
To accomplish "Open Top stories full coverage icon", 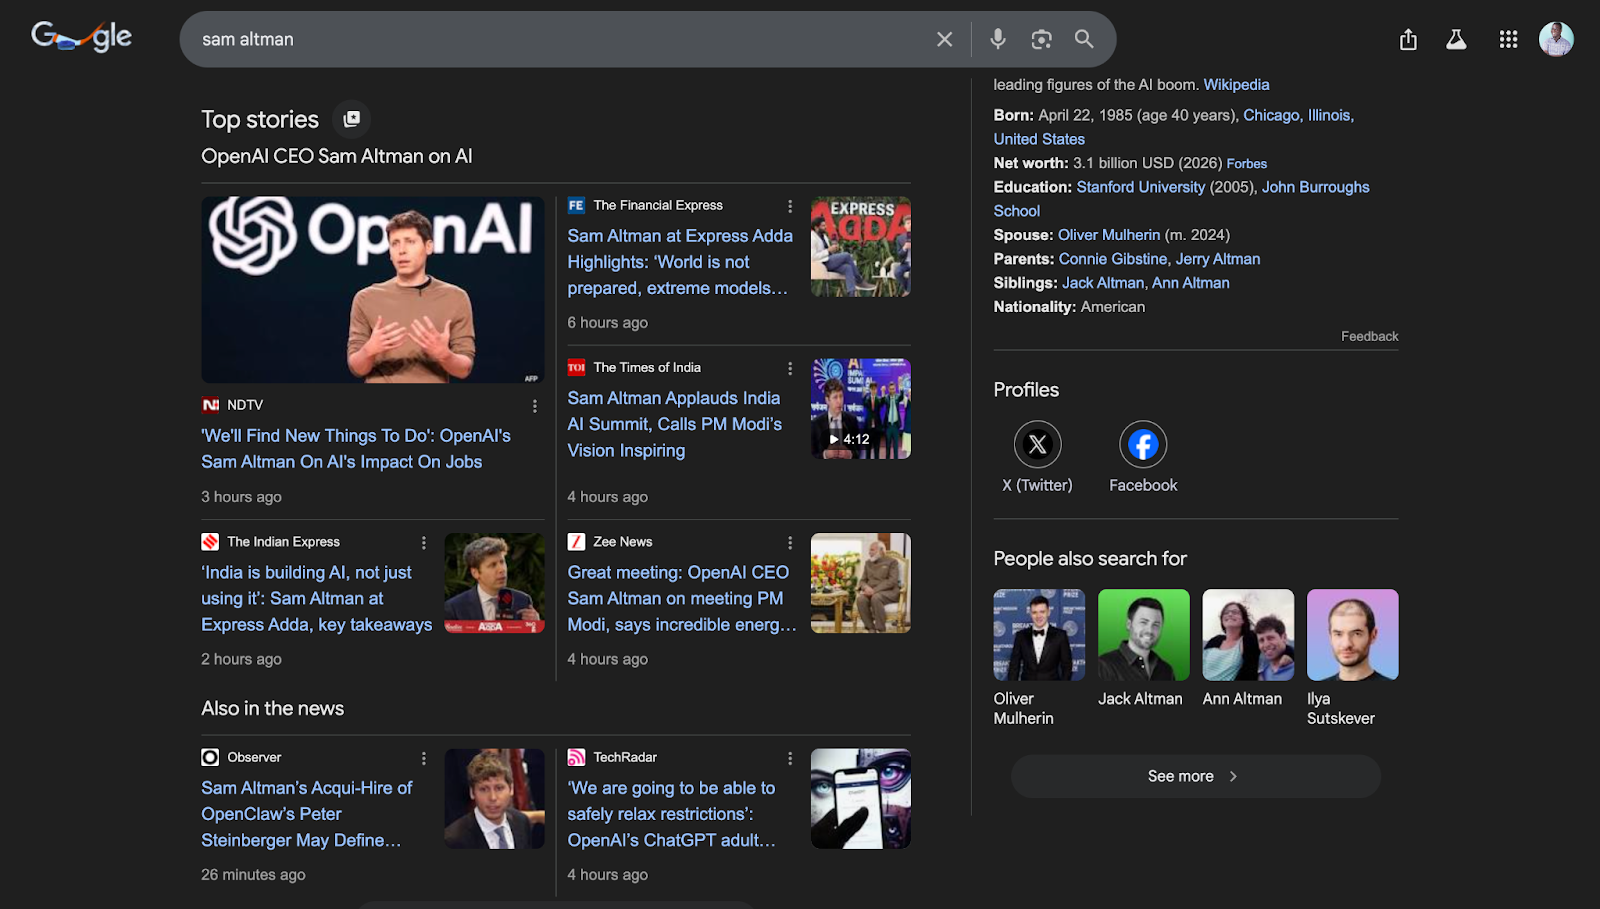I will pyautogui.click(x=351, y=119).
